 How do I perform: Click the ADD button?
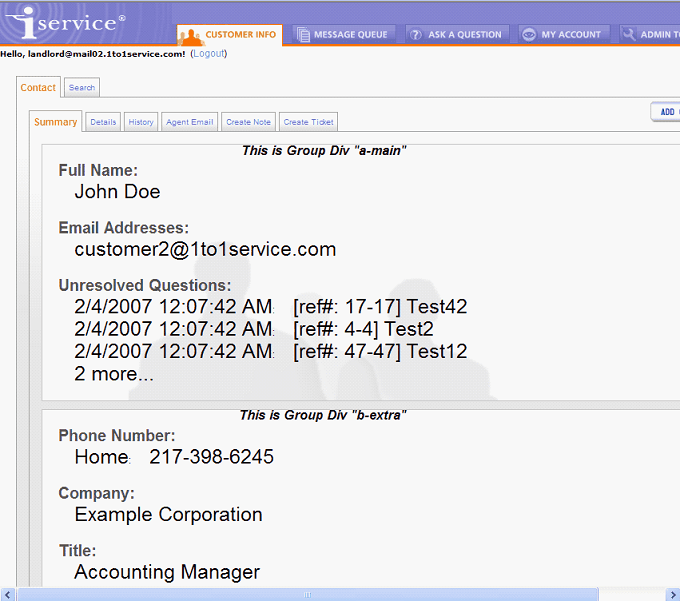tap(666, 112)
